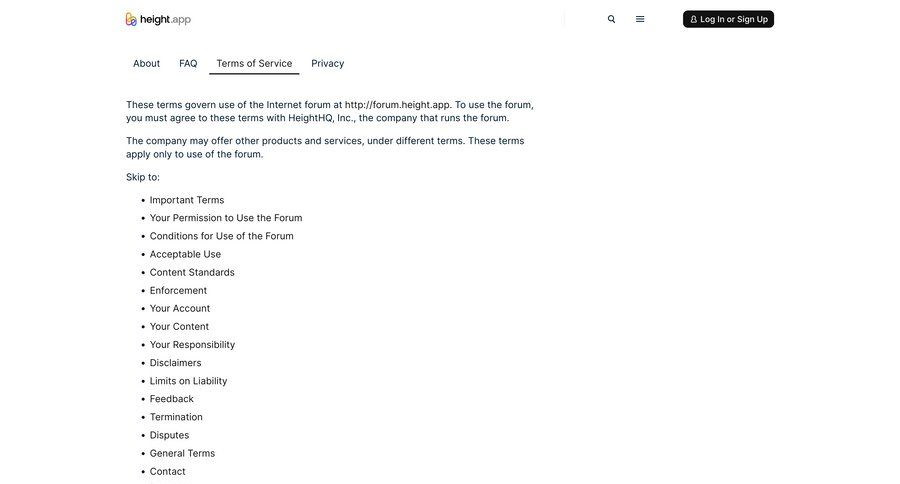This screenshot has width=900, height=484.
Task: Jump to Content Standards link
Action: [x=192, y=272]
